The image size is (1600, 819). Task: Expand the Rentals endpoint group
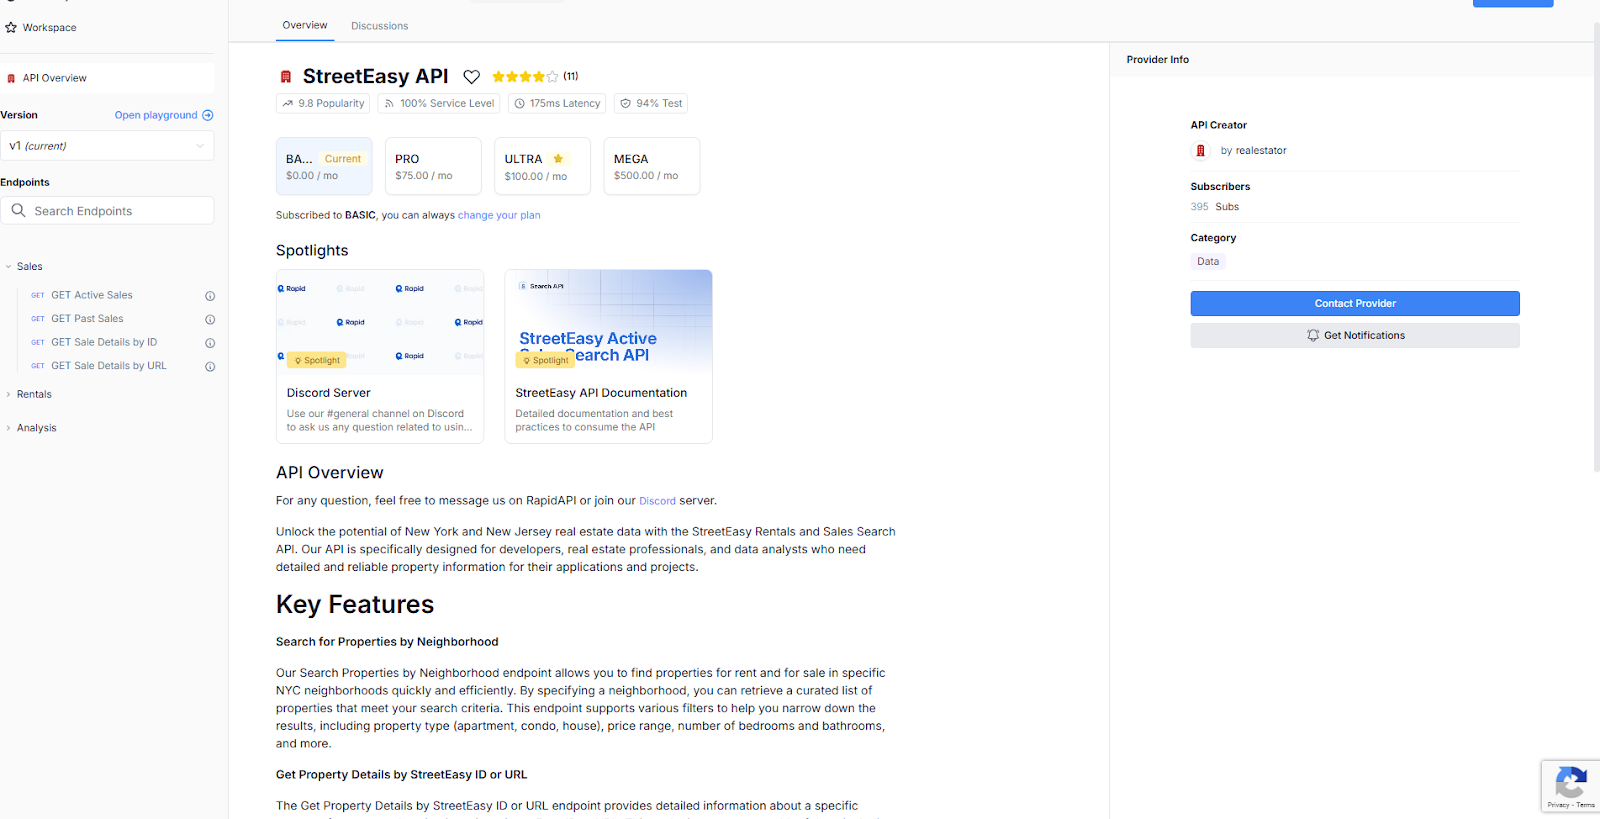coord(34,395)
